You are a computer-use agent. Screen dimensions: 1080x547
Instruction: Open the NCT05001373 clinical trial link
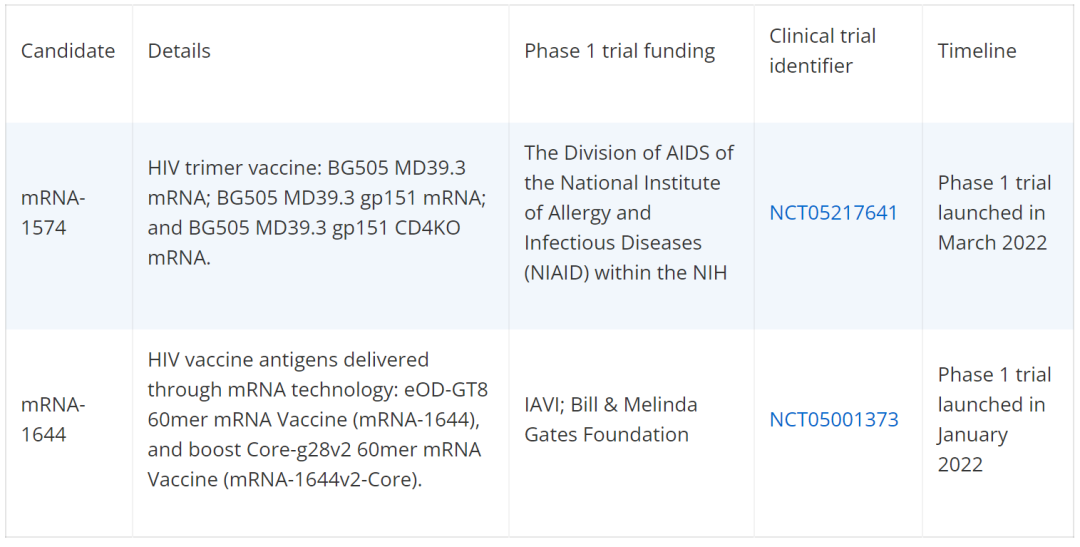[833, 420]
